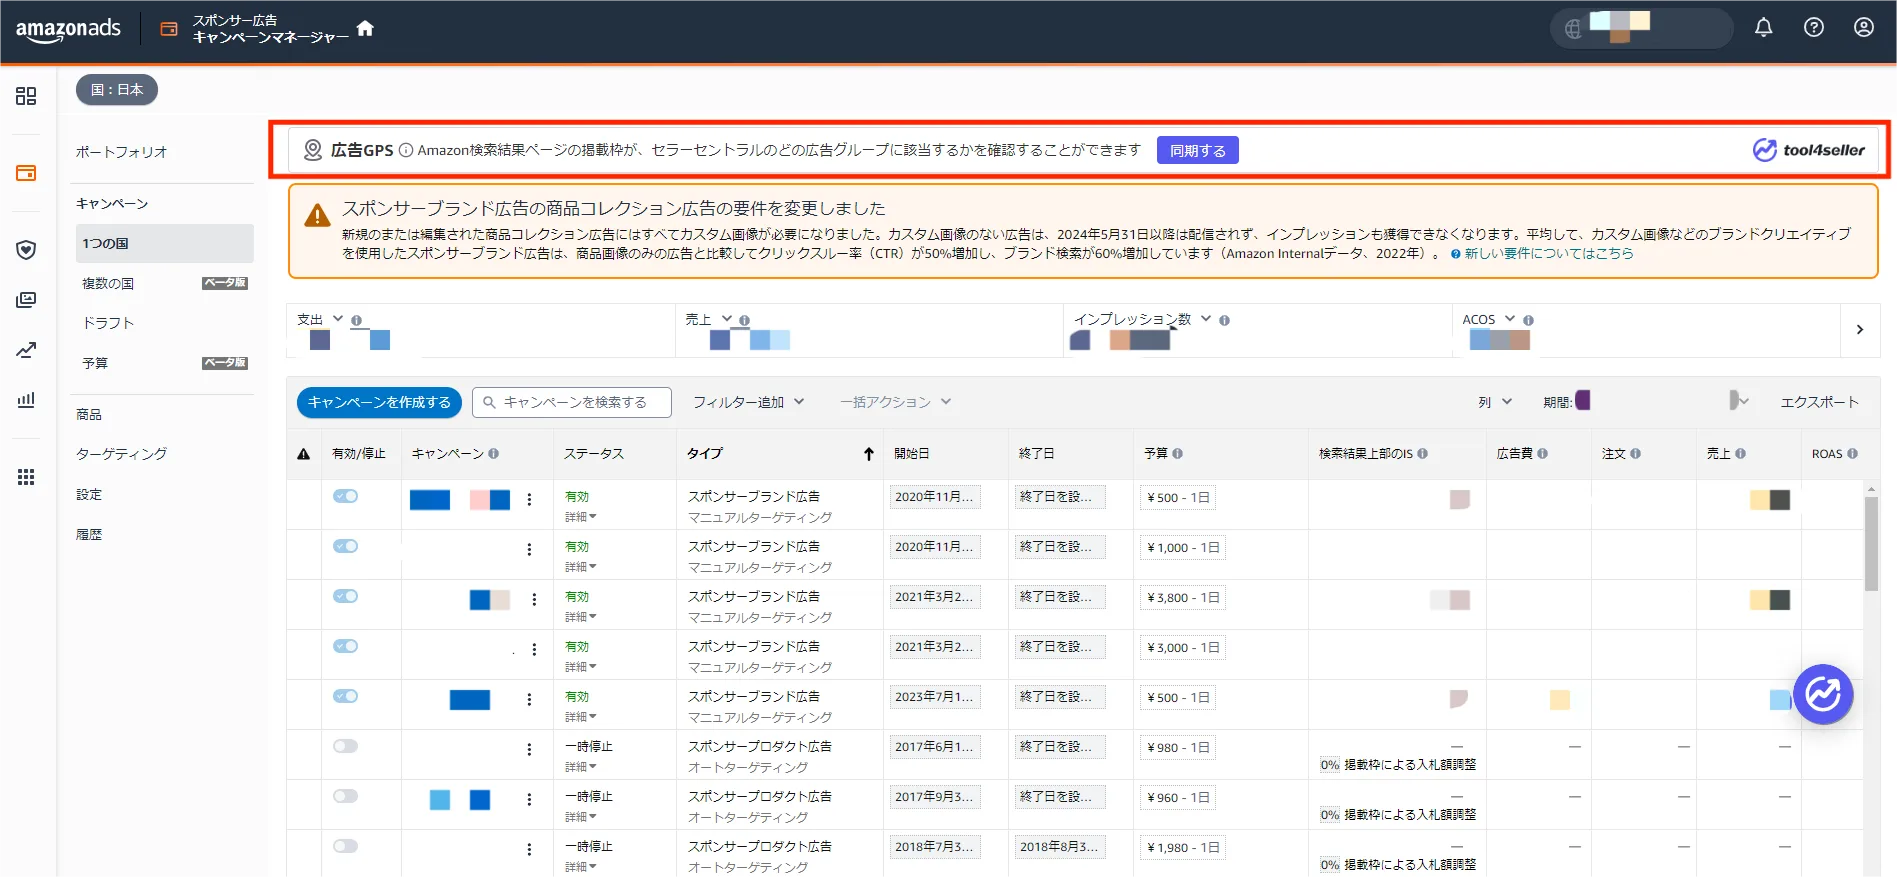Open the account profile icon
The width and height of the screenshot is (1897, 877).
(x=1864, y=28)
